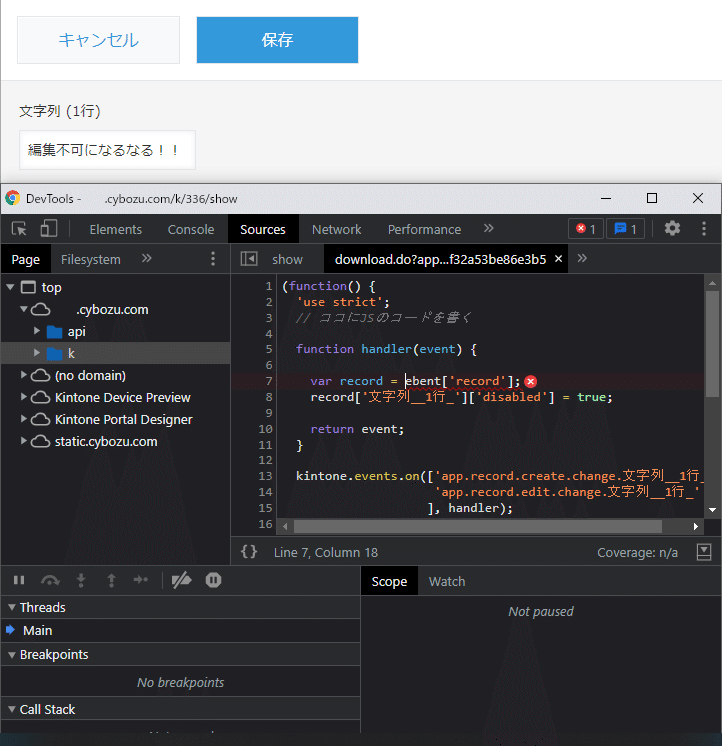Toggle pause on exceptions icon

click(x=213, y=580)
